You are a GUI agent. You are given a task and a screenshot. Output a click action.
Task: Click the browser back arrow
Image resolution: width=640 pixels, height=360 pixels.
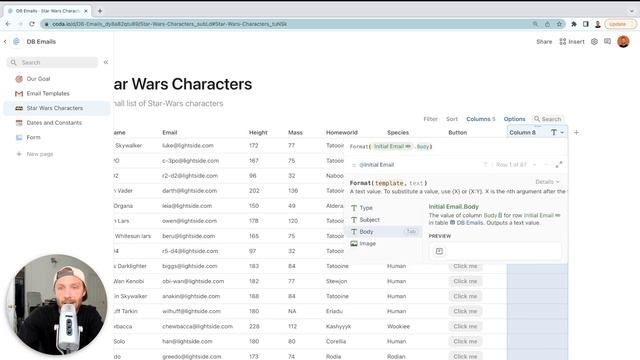(x=8, y=24)
